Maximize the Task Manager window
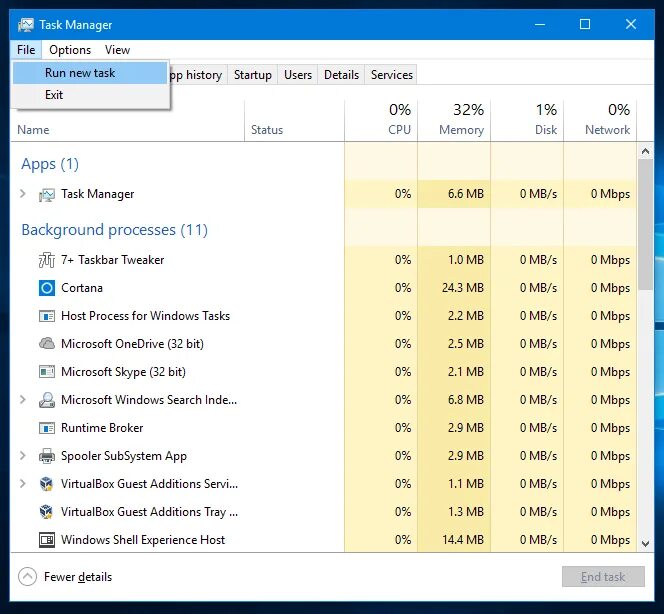This screenshot has width=664, height=614. pyautogui.click(x=585, y=24)
